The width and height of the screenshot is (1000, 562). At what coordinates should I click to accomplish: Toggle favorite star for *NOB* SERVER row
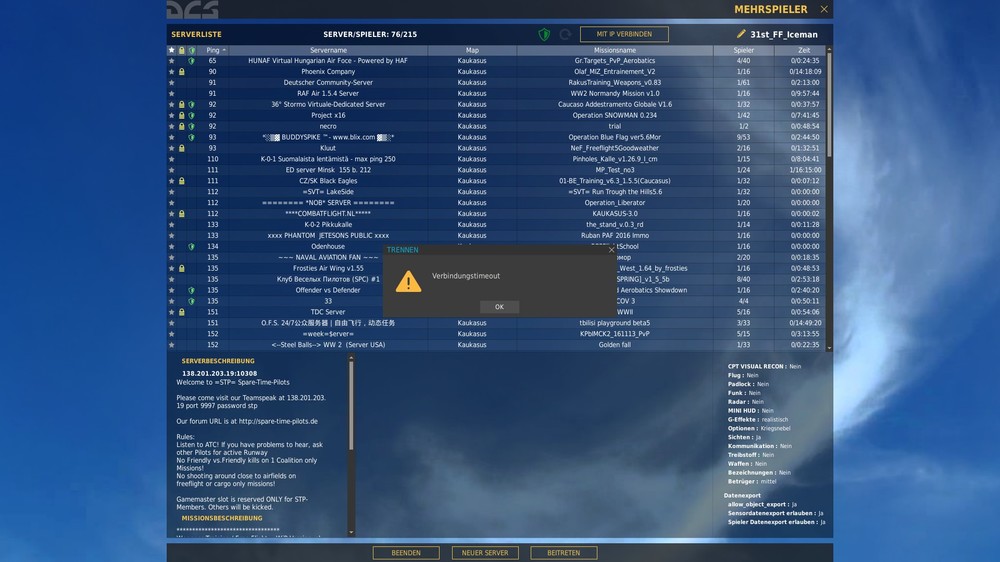172,203
